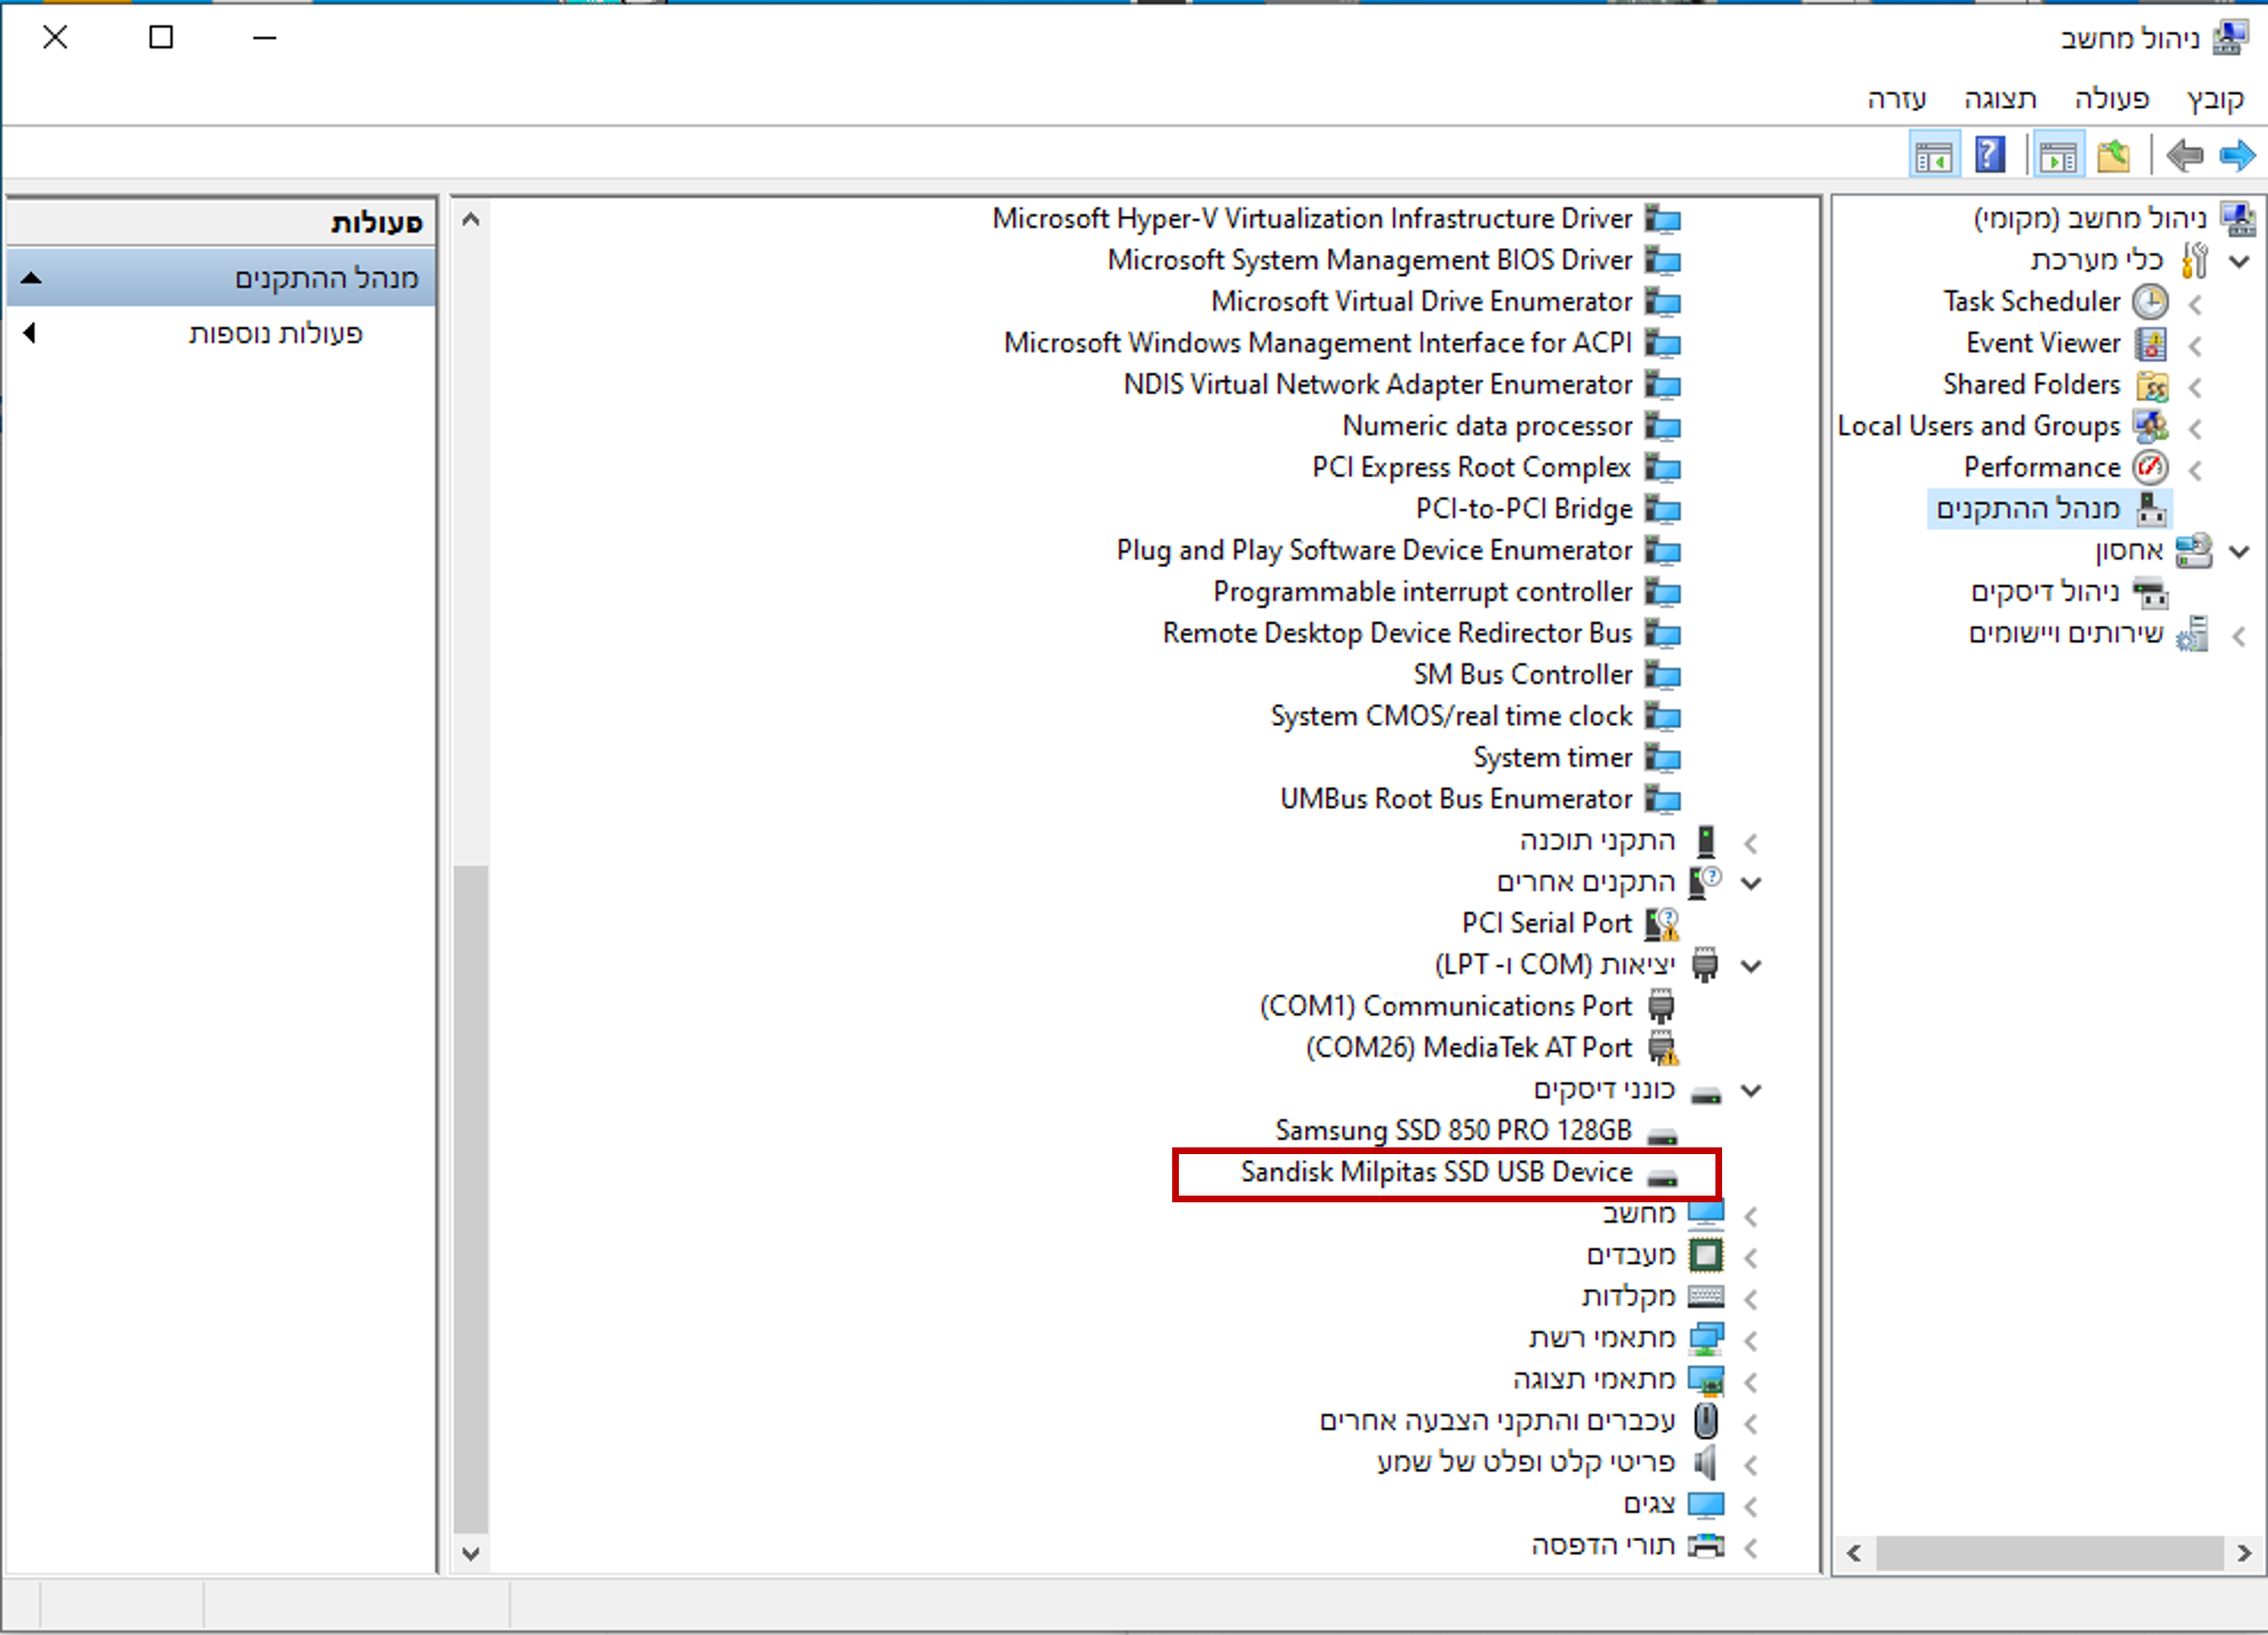This screenshot has height=1635, width=2268.
Task: Select System timer device
Action: point(1553,758)
